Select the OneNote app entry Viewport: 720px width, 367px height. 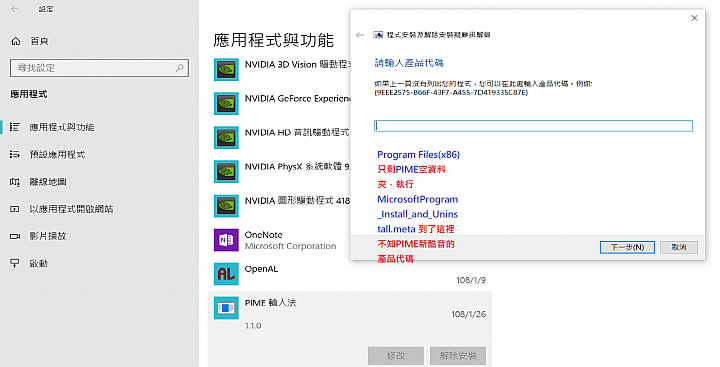point(264,235)
